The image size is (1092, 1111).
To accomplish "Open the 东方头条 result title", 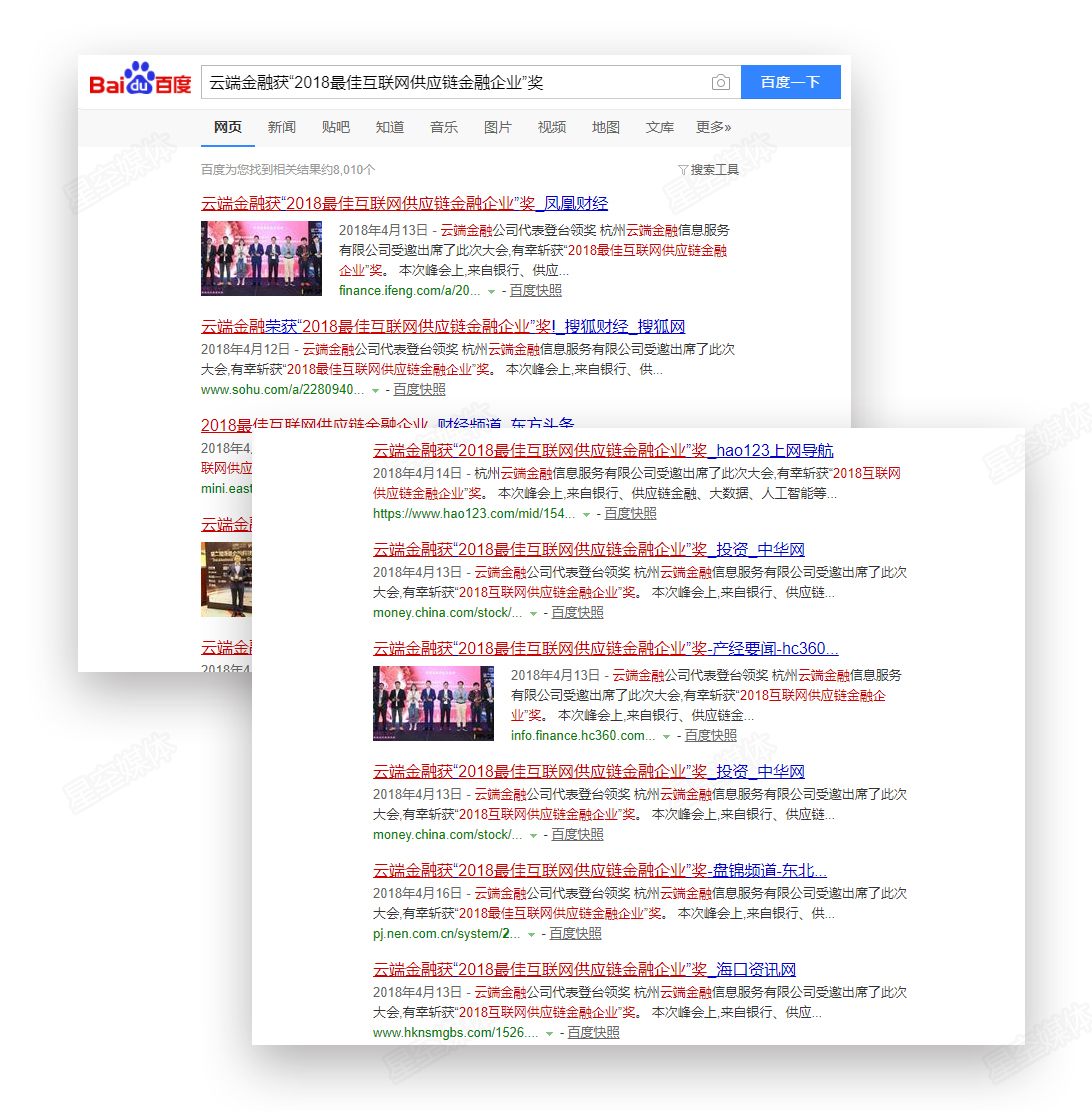I will pos(388,425).
